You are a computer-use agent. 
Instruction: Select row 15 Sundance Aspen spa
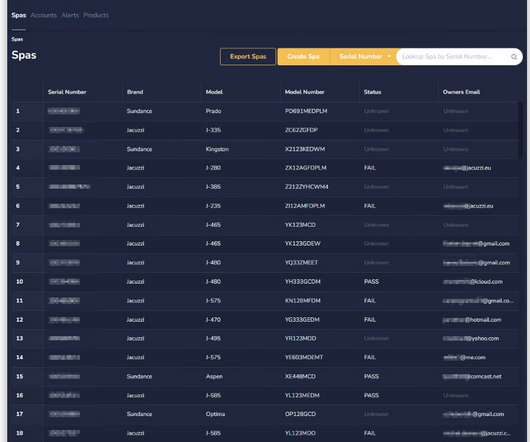266,376
